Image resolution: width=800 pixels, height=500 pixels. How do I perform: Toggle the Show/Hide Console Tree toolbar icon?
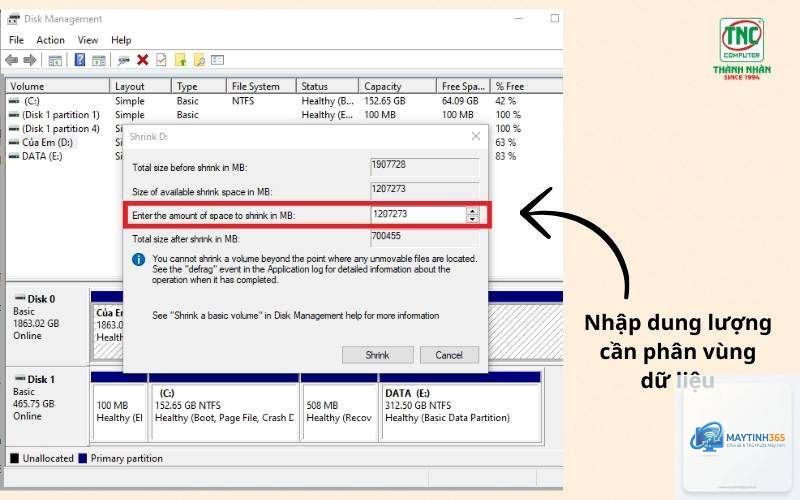point(55,60)
